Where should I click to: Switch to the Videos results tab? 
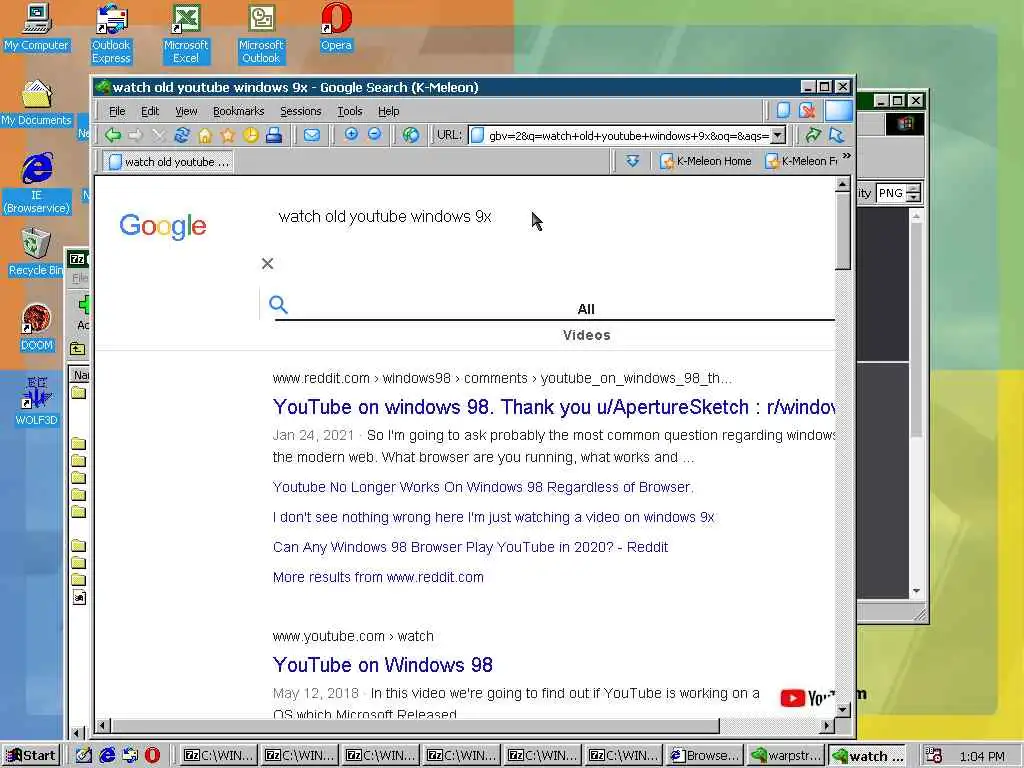point(586,335)
